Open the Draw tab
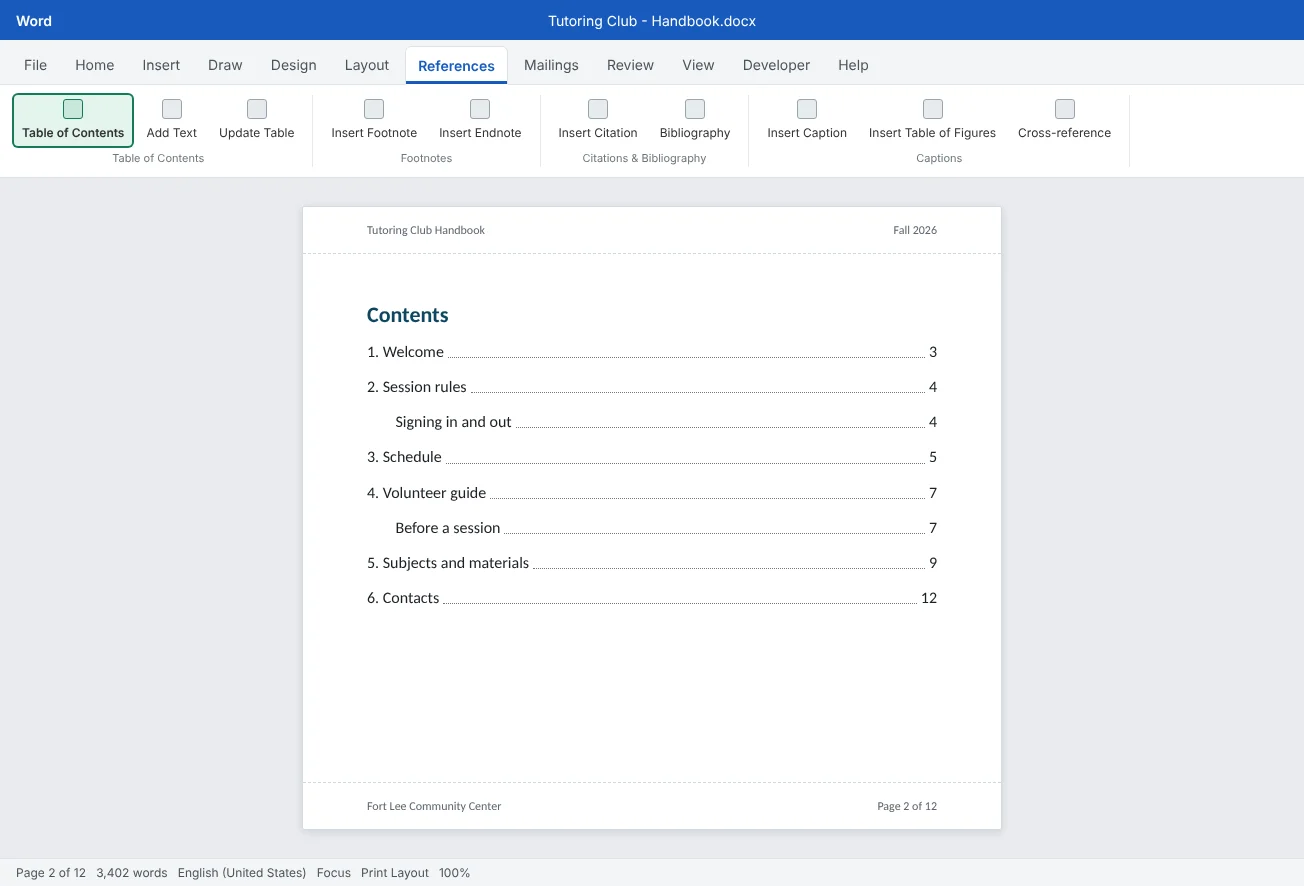The image size is (1304, 886). pyautogui.click(x=225, y=65)
